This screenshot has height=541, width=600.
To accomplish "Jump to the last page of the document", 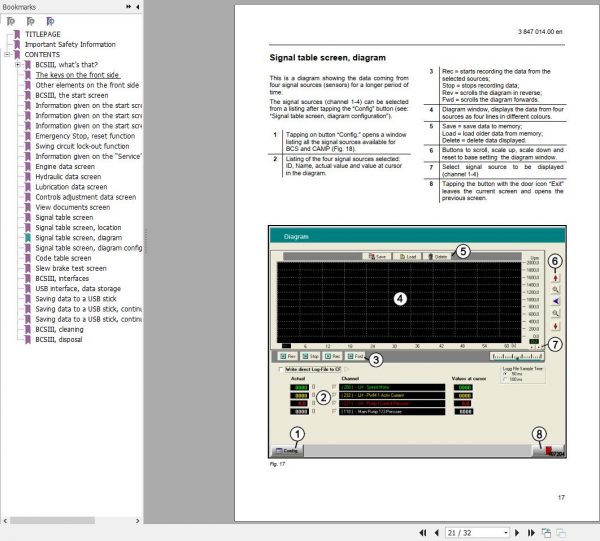I will (531, 533).
